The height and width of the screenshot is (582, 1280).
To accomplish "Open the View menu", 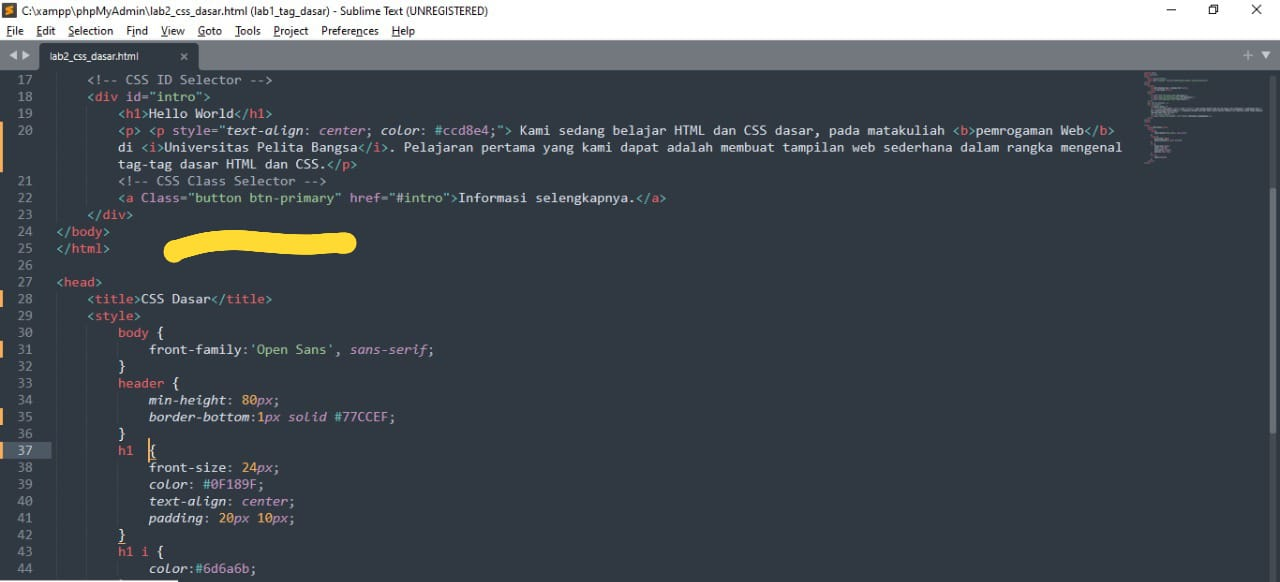I will coord(172,31).
